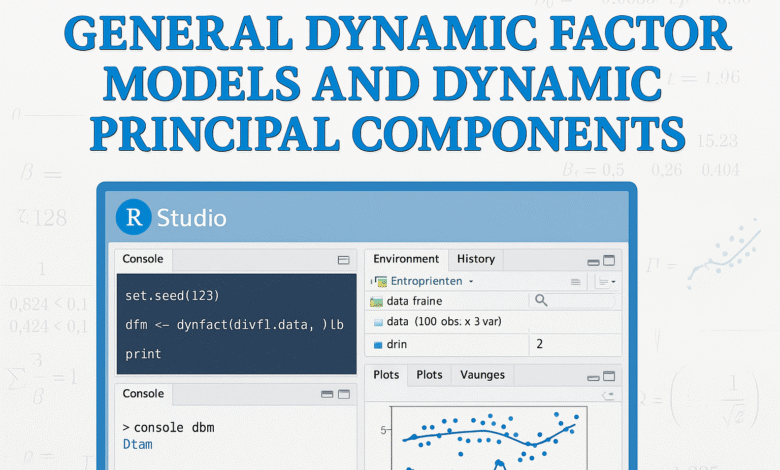
Task: Click the set.seed(123) code line
Action: click(x=172, y=296)
